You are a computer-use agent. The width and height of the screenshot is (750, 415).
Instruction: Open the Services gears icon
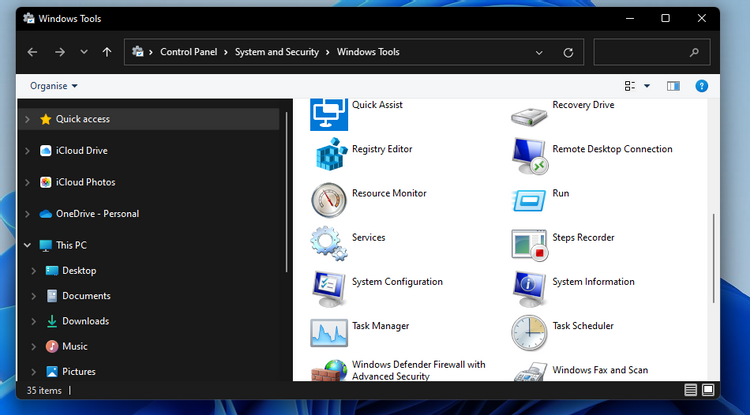click(329, 243)
